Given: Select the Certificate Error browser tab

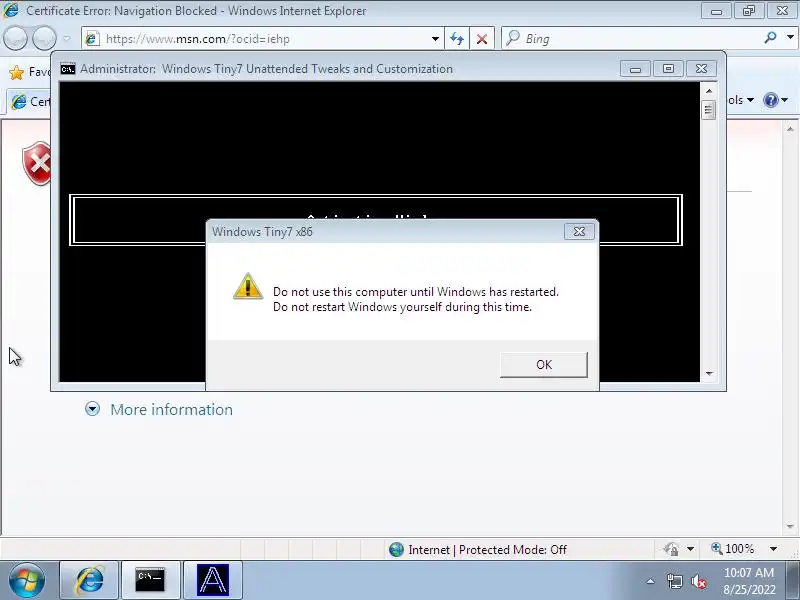Looking at the screenshot, I should (29, 102).
